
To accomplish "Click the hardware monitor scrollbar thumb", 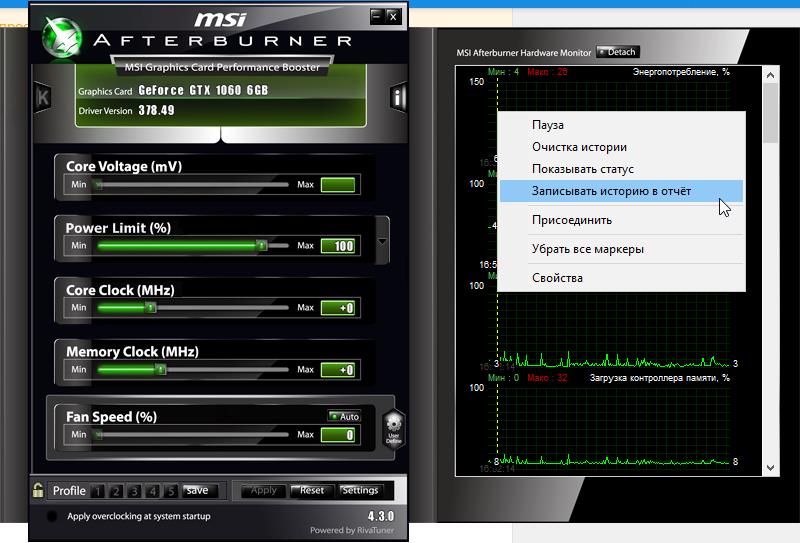I will pyautogui.click(x=770, y=113).
